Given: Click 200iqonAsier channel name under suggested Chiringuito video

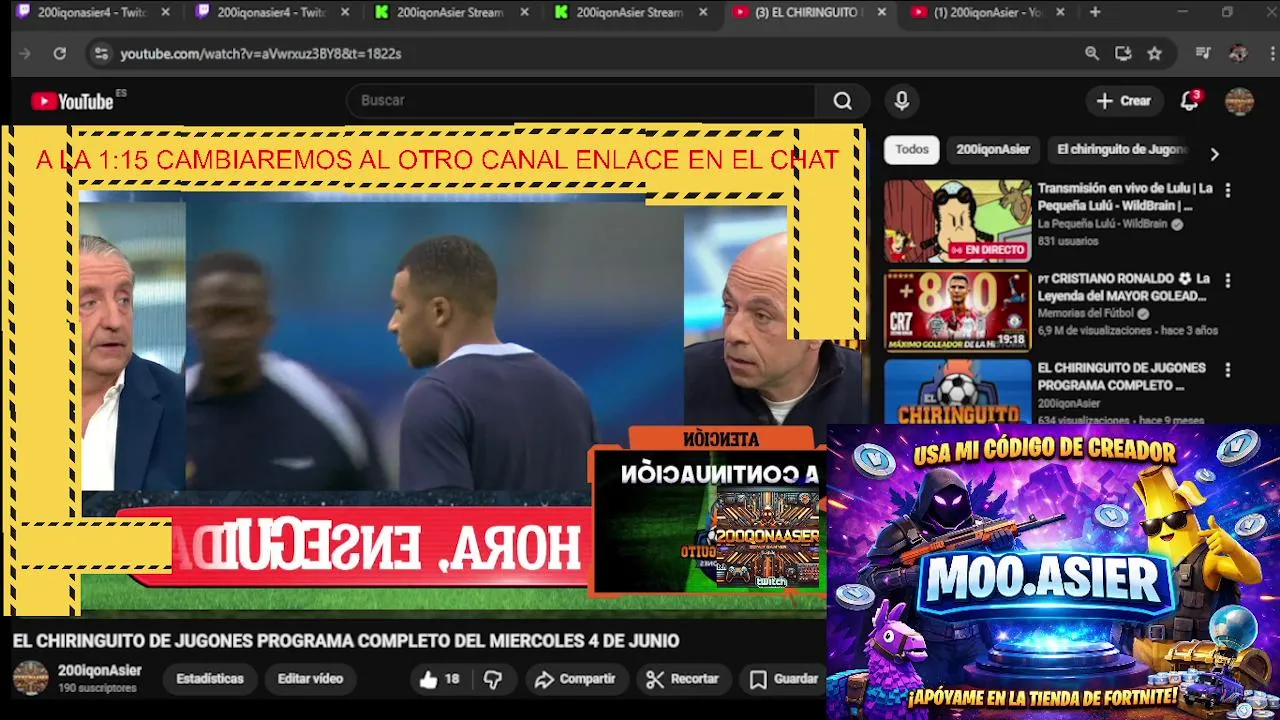Looking at the screenshot, I should [1069, 404].
